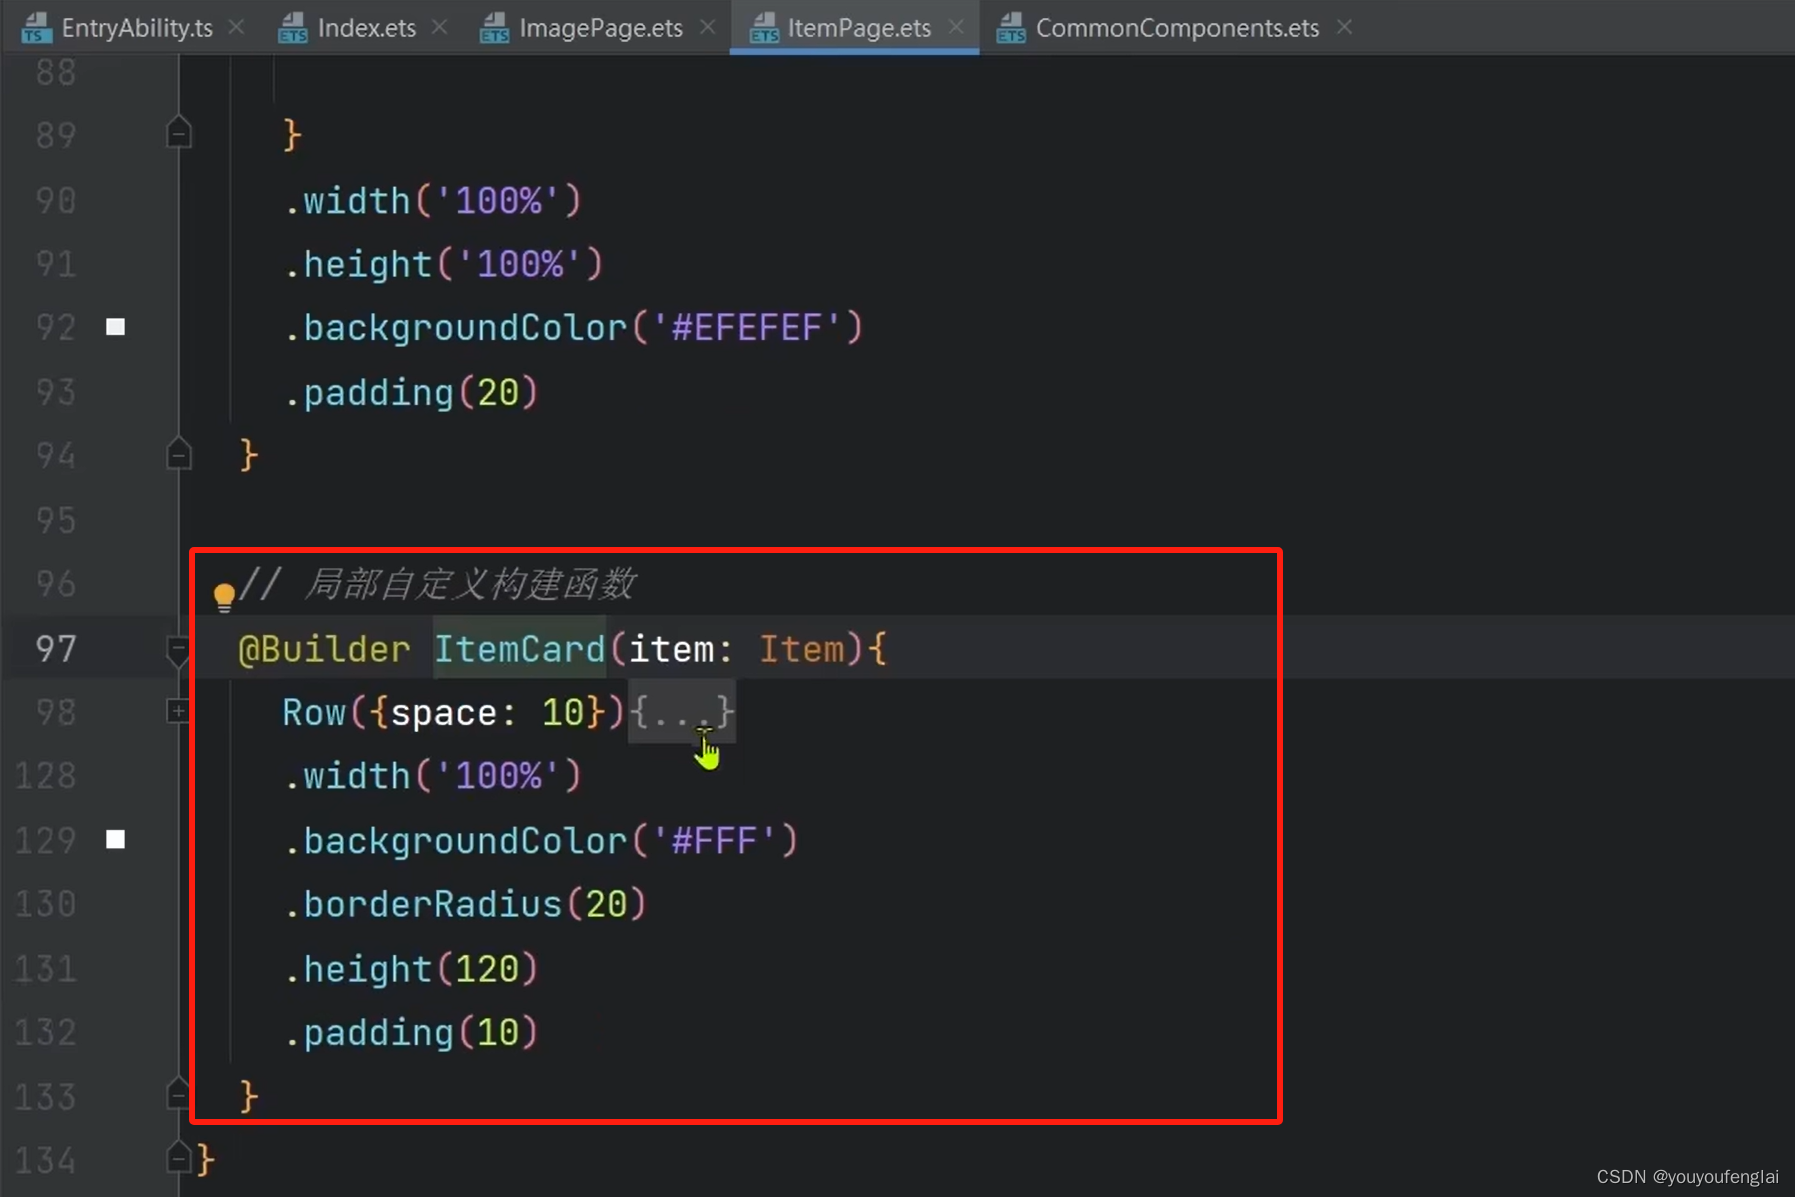Open the ImagePage.ets tab
The image size is (1795, 1197).
[x=600, y=27]
